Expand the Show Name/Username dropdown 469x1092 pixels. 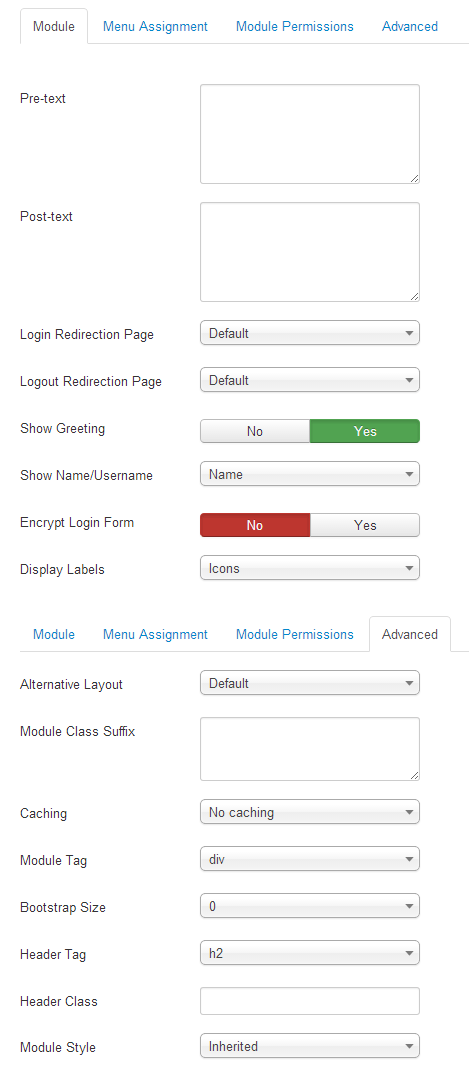click(310, 474)
